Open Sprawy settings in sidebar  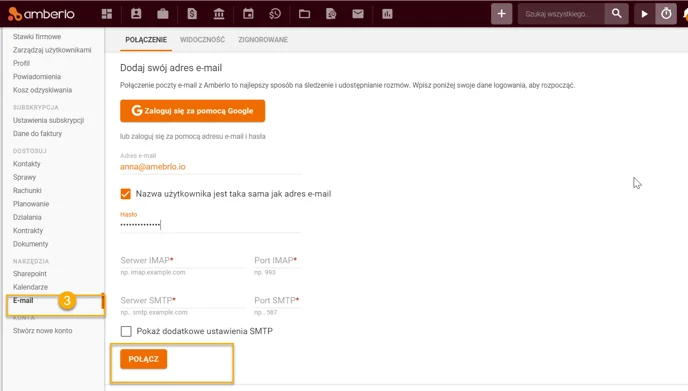[x=24, y=177]
